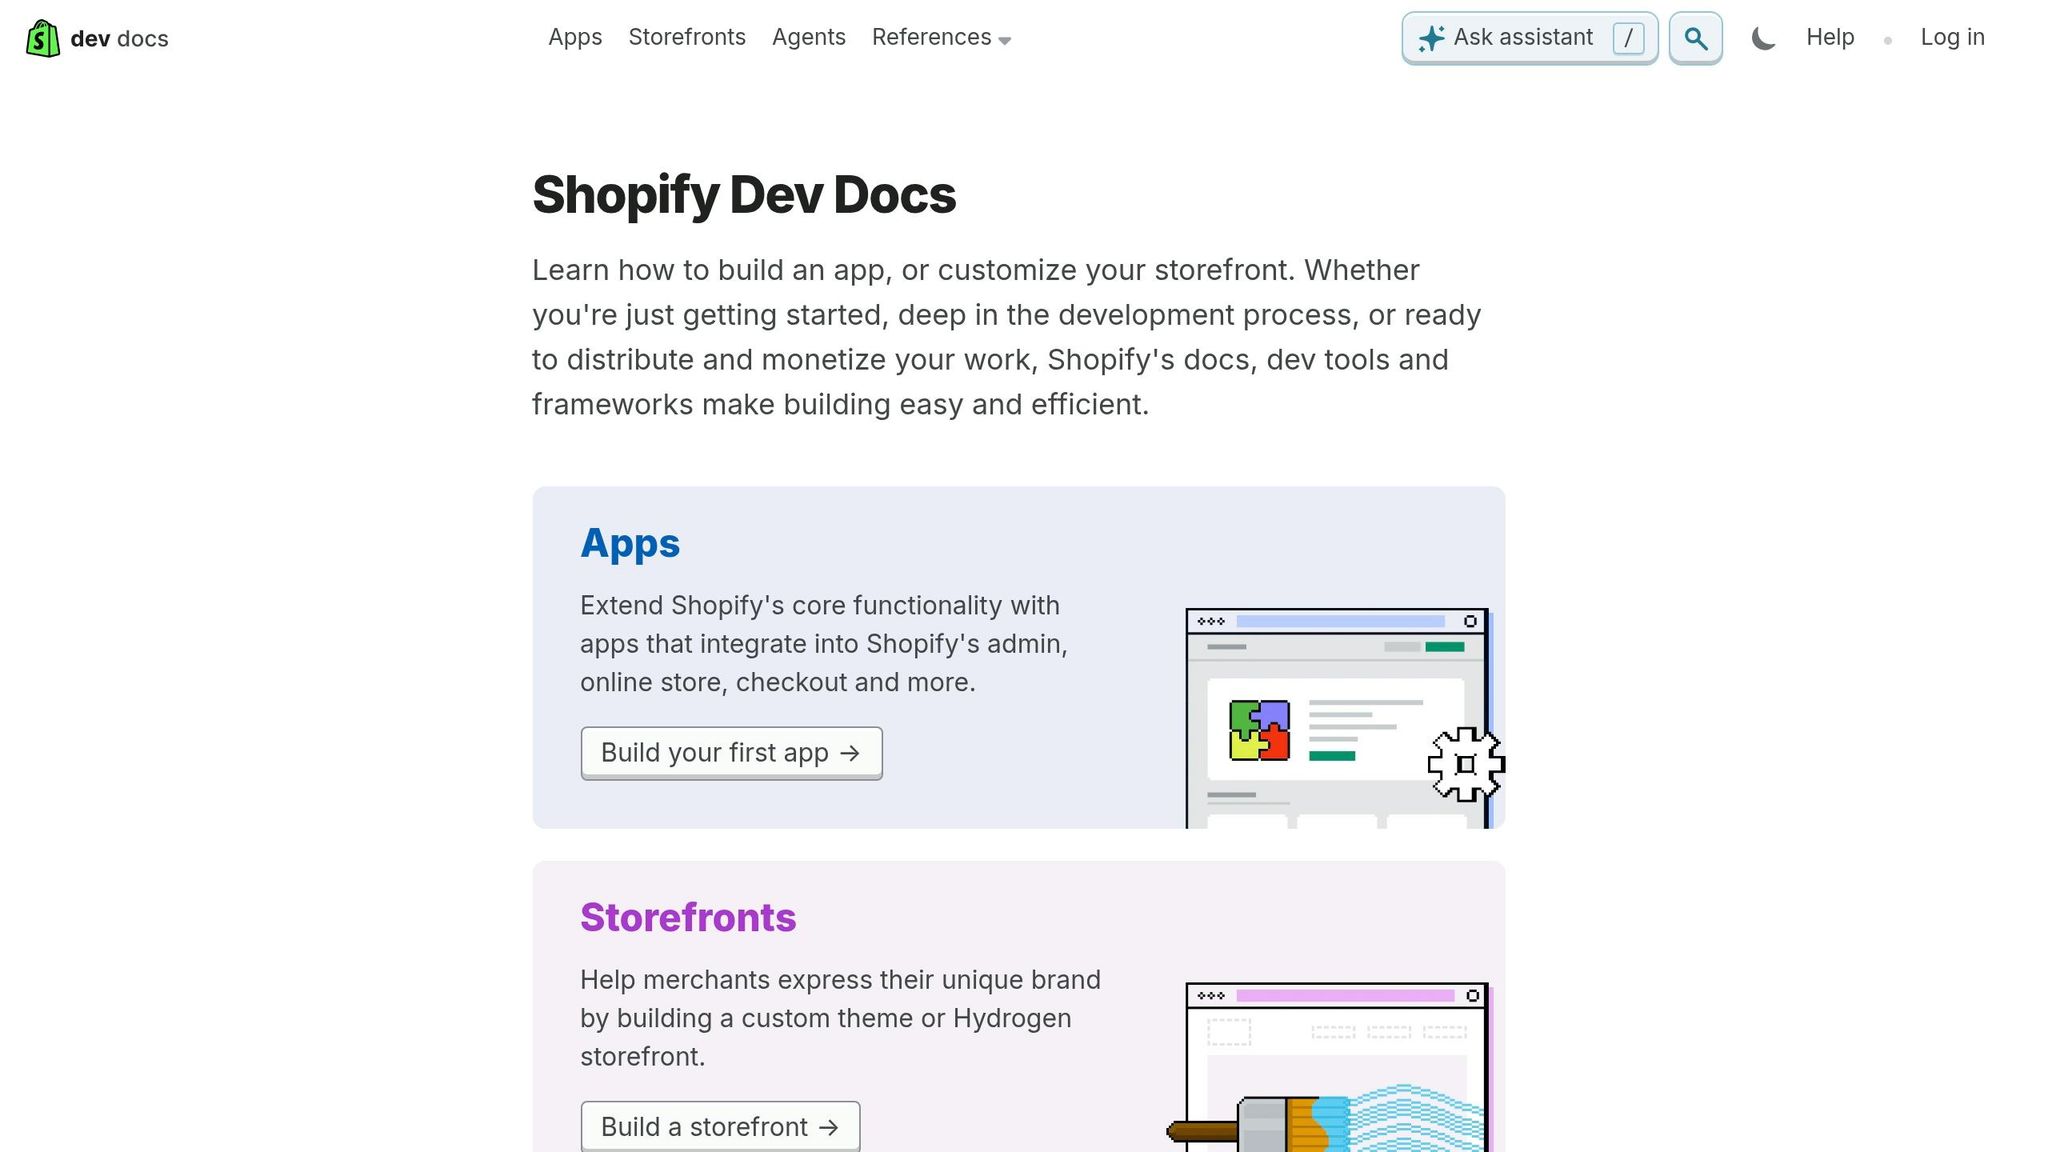The height and width of the screenshot is (1152, 2048).
Task: Click the Ask assistant button
Action: point(1529,38)
